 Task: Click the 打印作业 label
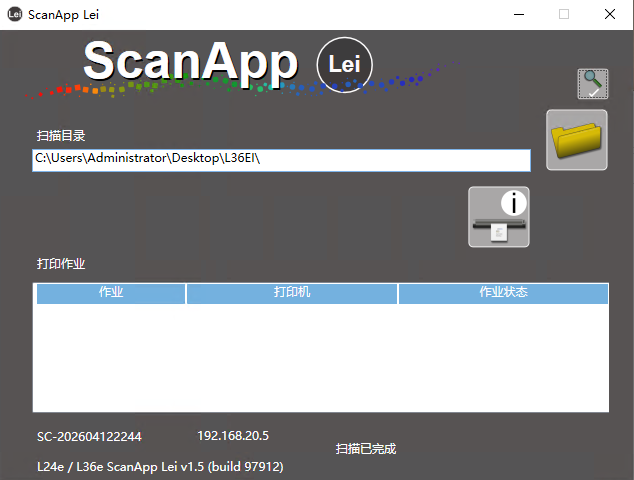[x=61, y=264]
